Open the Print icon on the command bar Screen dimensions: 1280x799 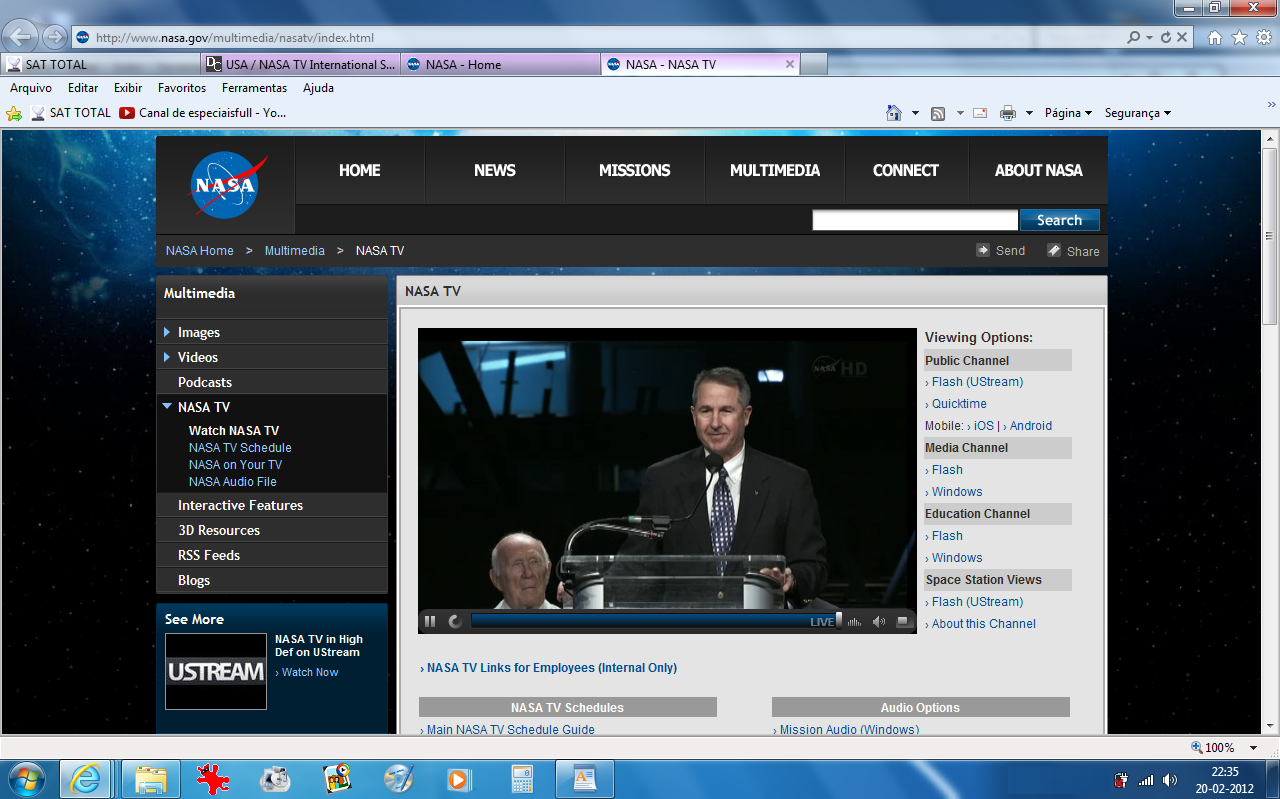[x=1007, y=112]
